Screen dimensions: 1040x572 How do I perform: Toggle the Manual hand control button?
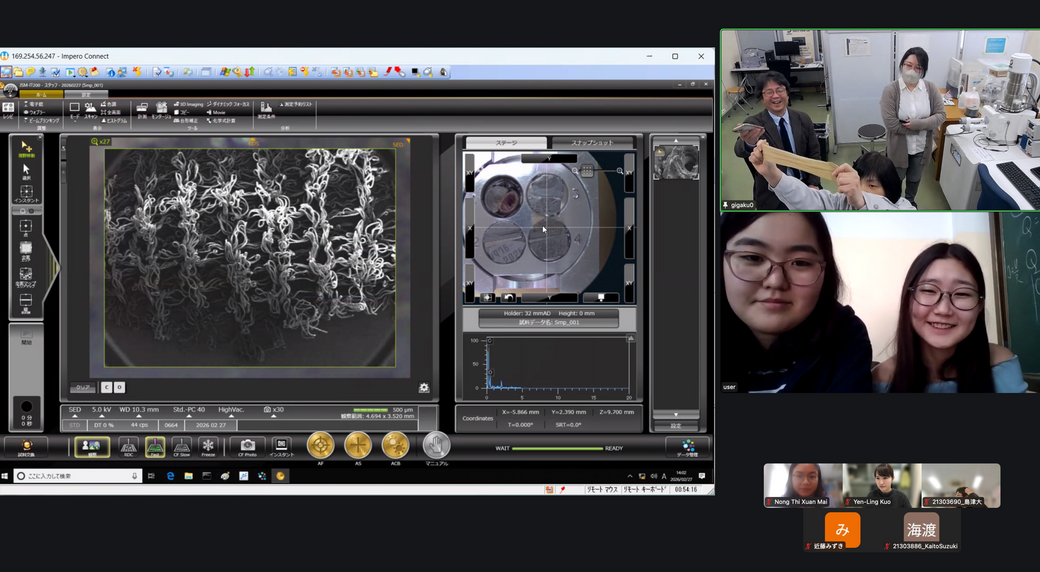pos(436,446)
